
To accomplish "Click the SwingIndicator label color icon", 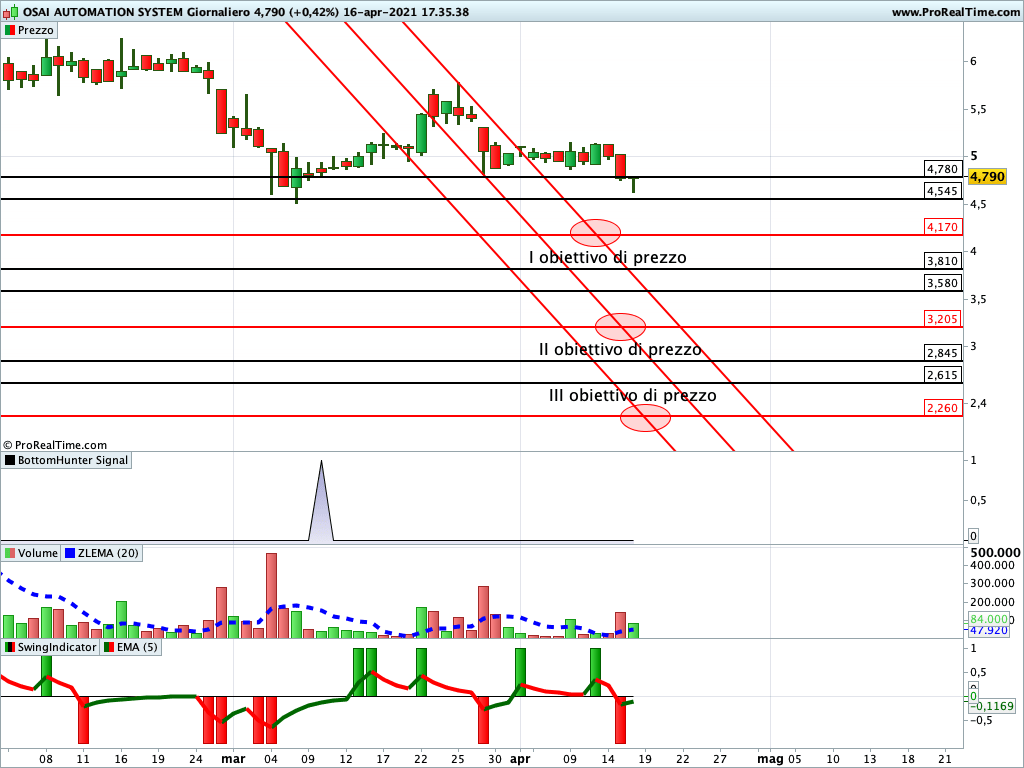I will 10,647.
